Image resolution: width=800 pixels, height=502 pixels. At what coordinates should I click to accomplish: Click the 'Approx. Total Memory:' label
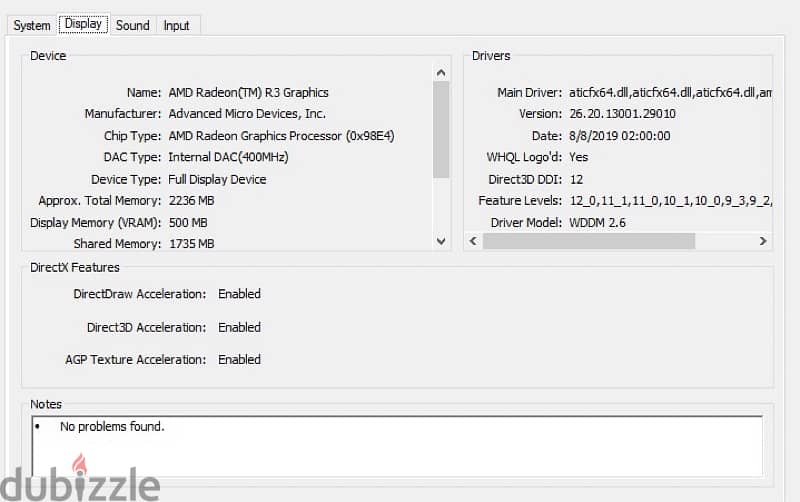pyautogui.click(x=100, y=200)
